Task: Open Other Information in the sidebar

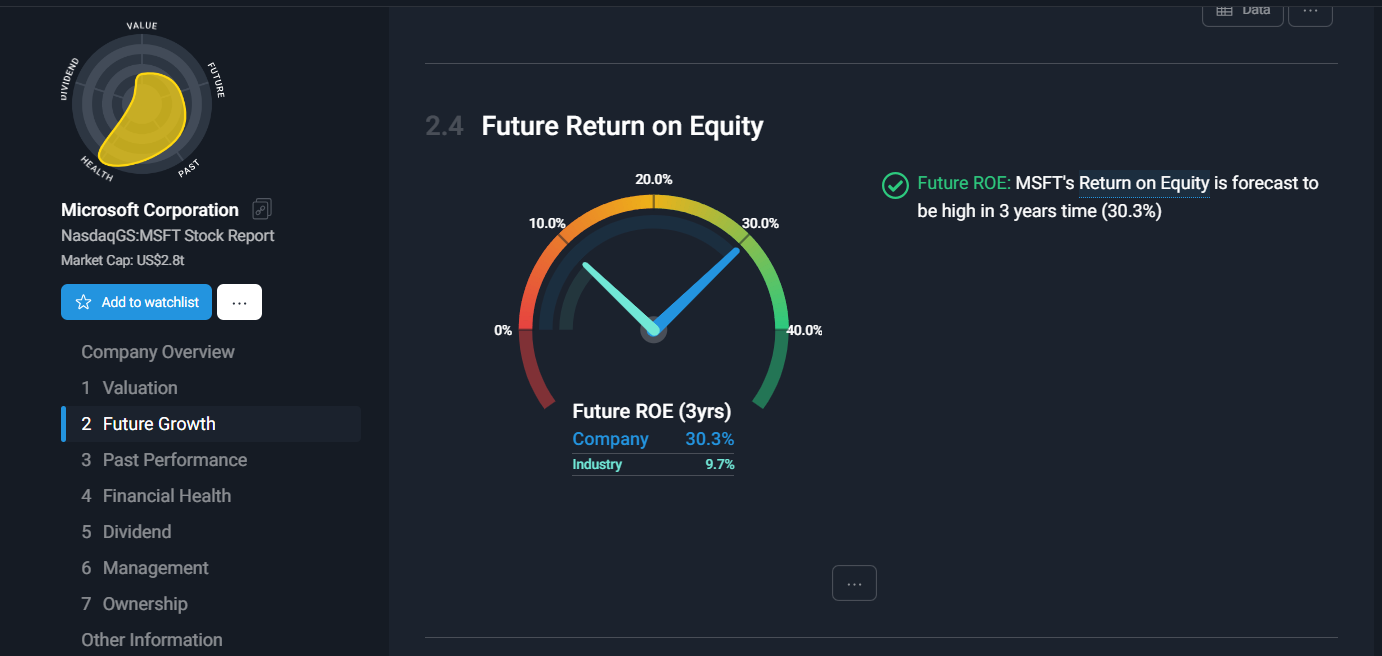Action: pos(152,640)
